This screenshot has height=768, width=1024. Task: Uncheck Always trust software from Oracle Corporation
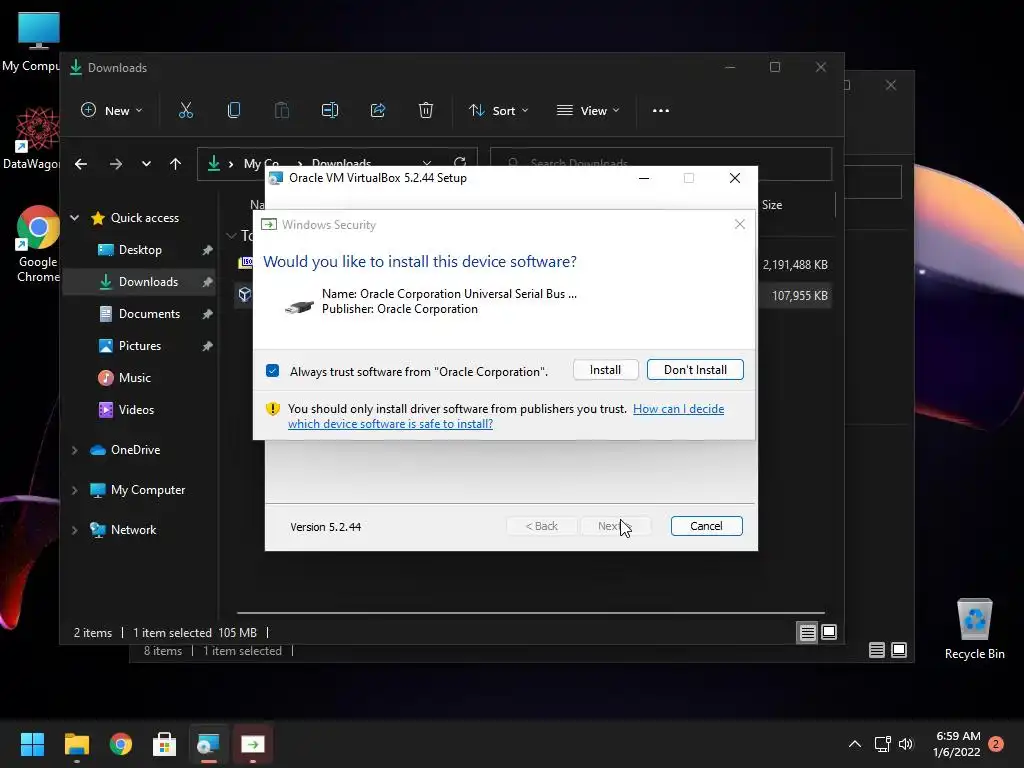click(x=272, y=371)
